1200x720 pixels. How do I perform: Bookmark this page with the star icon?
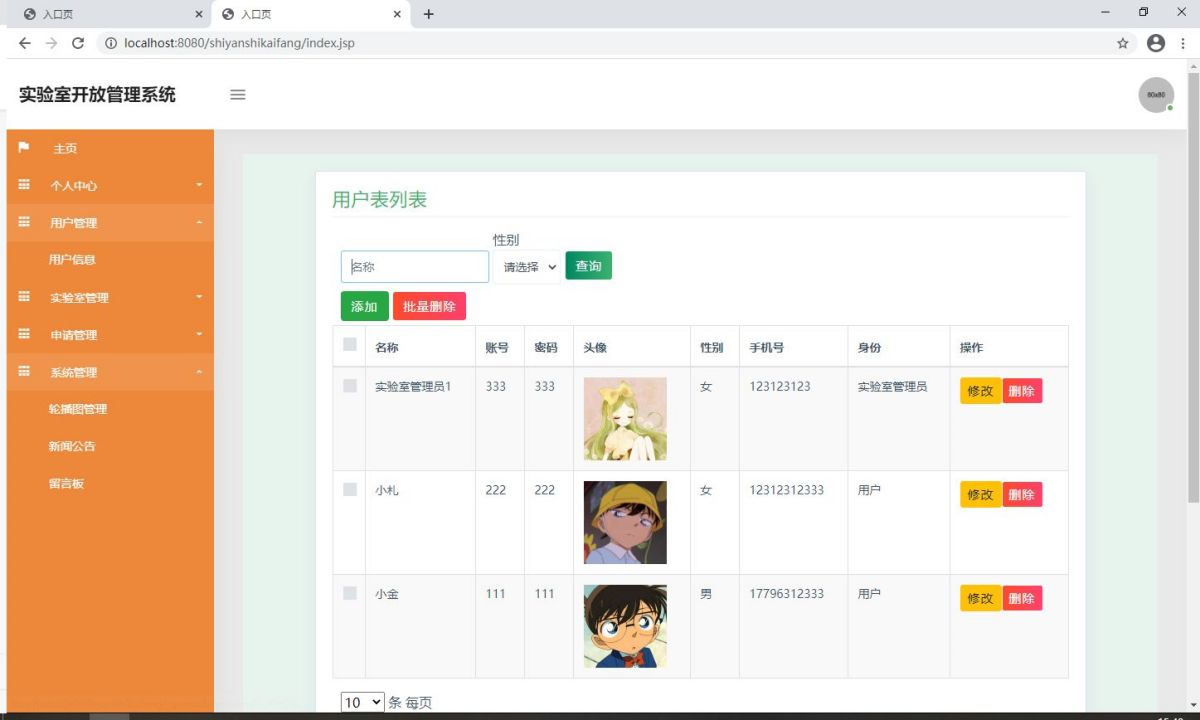click(x=1123, y=43)
